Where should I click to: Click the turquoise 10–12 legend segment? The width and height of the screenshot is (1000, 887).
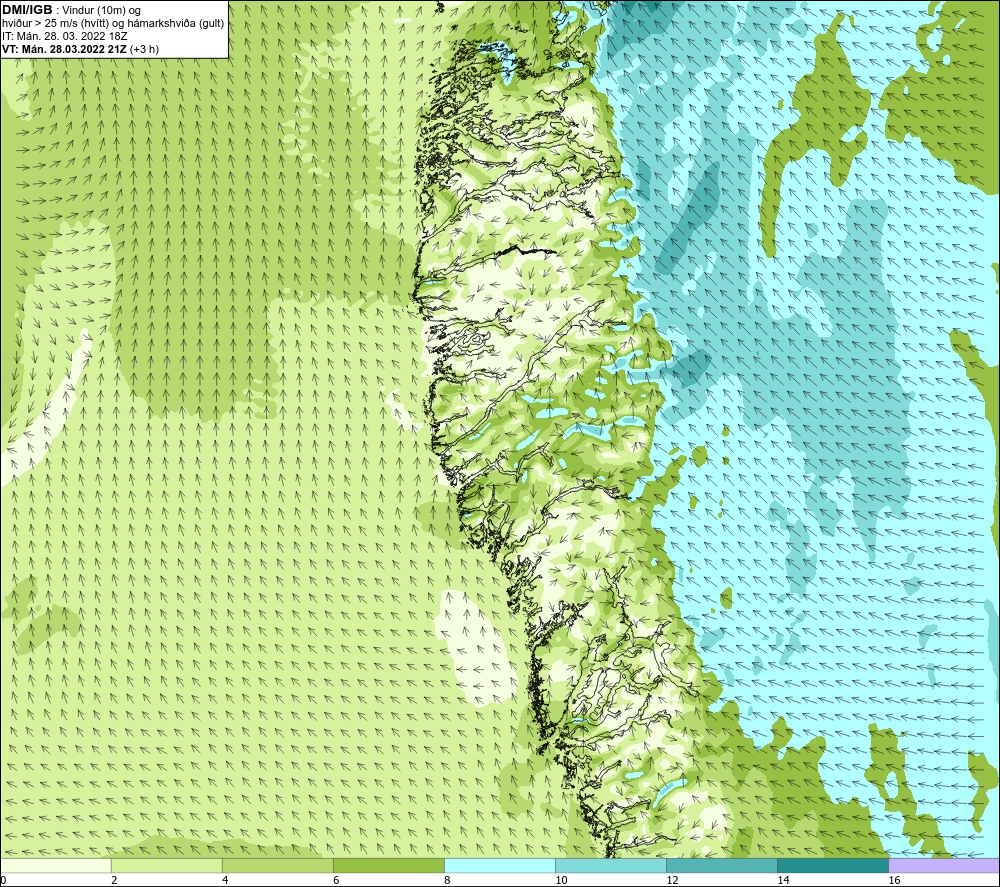tap(611, 865)
